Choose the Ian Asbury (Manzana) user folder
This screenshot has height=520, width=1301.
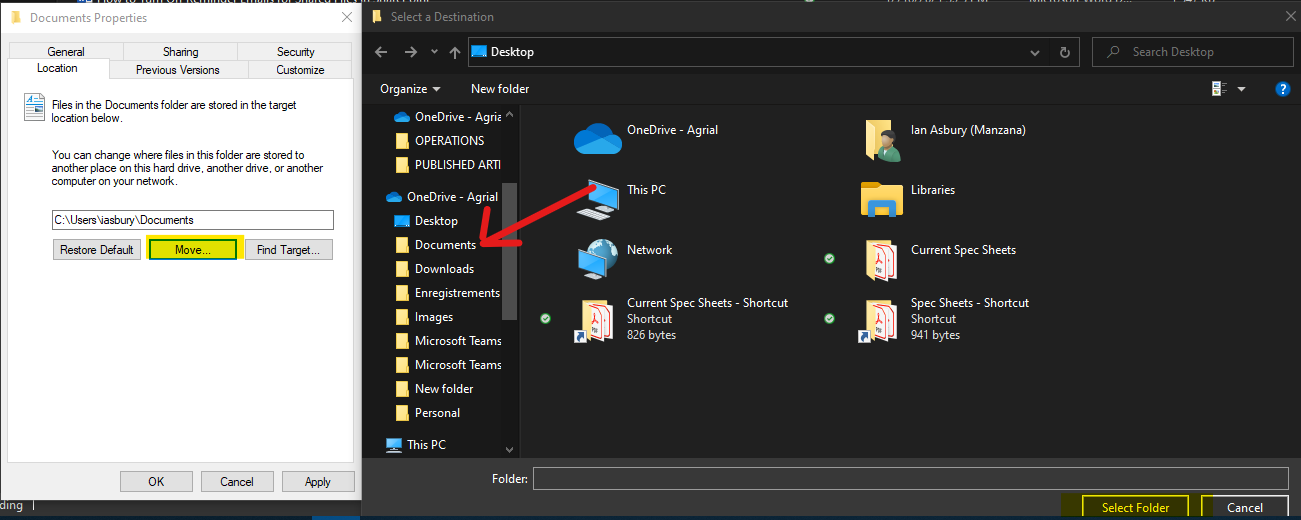click(x=882, y=140)
